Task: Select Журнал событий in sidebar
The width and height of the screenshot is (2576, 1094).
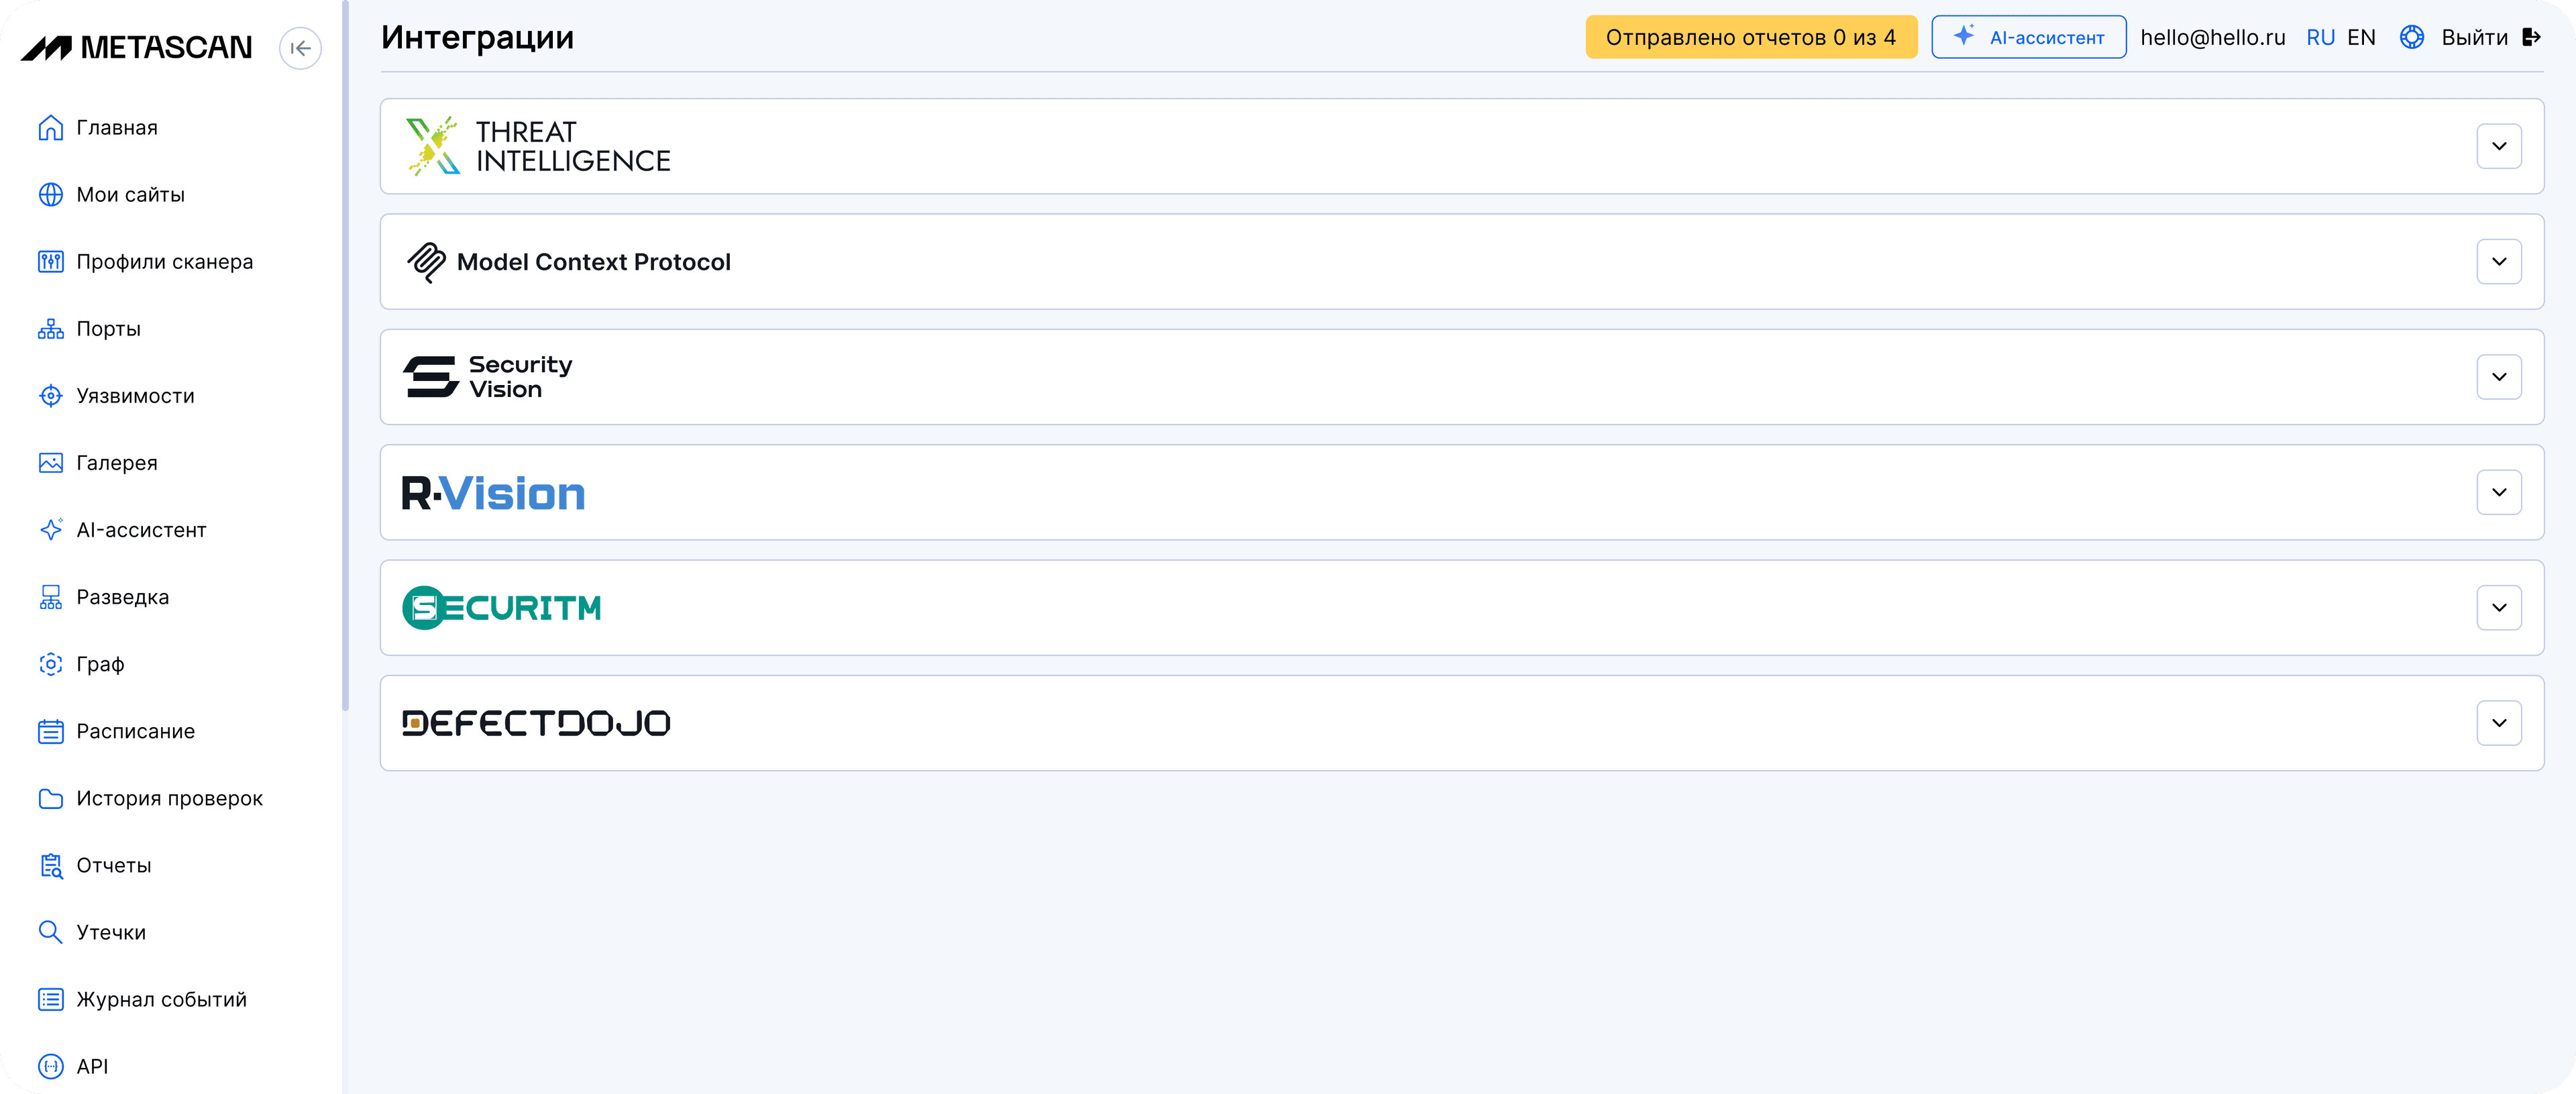Action: coord(162,999)
